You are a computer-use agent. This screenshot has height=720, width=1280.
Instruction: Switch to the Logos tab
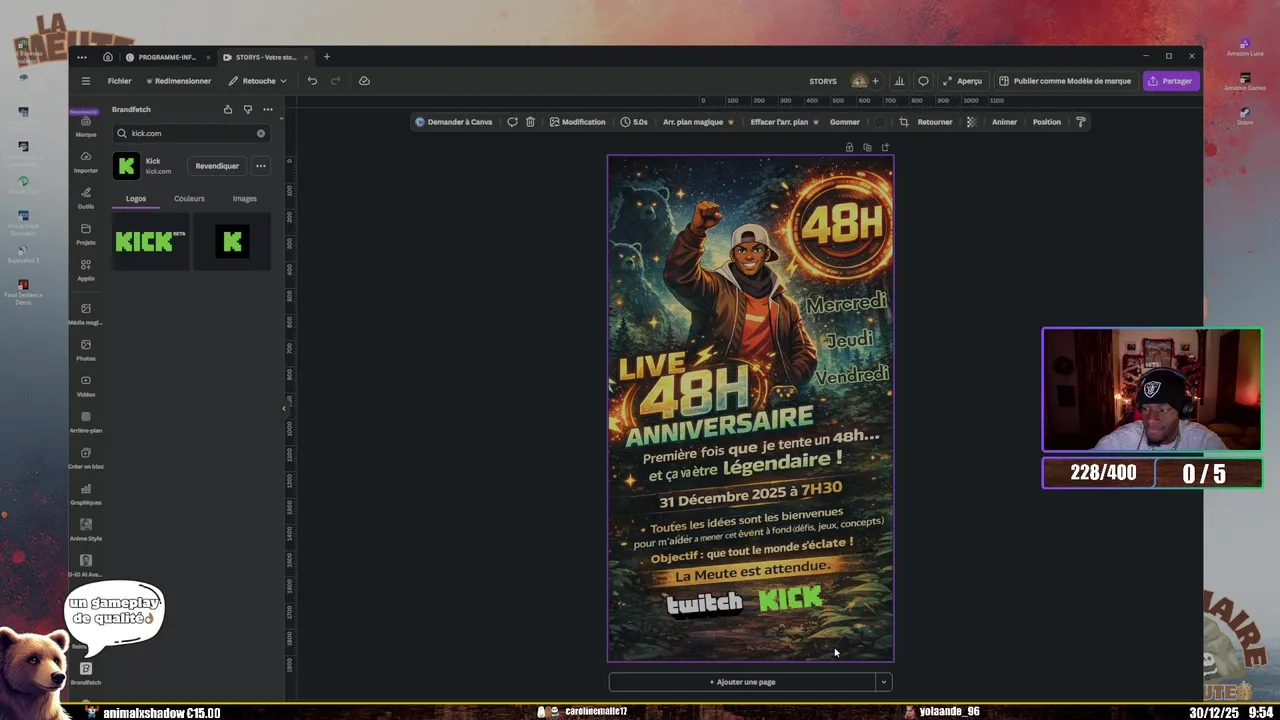(x=136, y=198)
